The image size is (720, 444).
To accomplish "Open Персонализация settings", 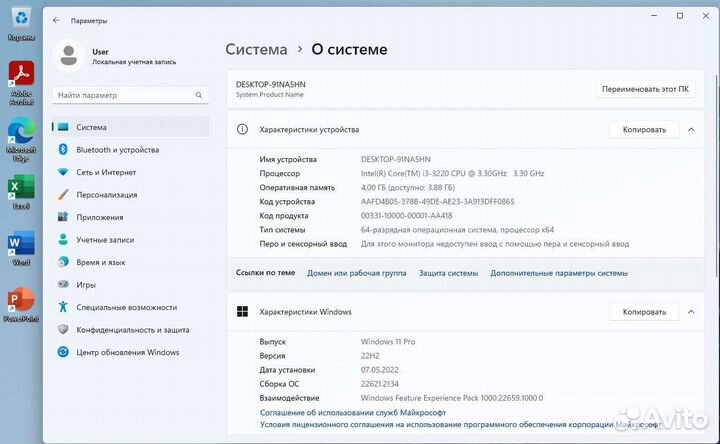I will 107,195.
